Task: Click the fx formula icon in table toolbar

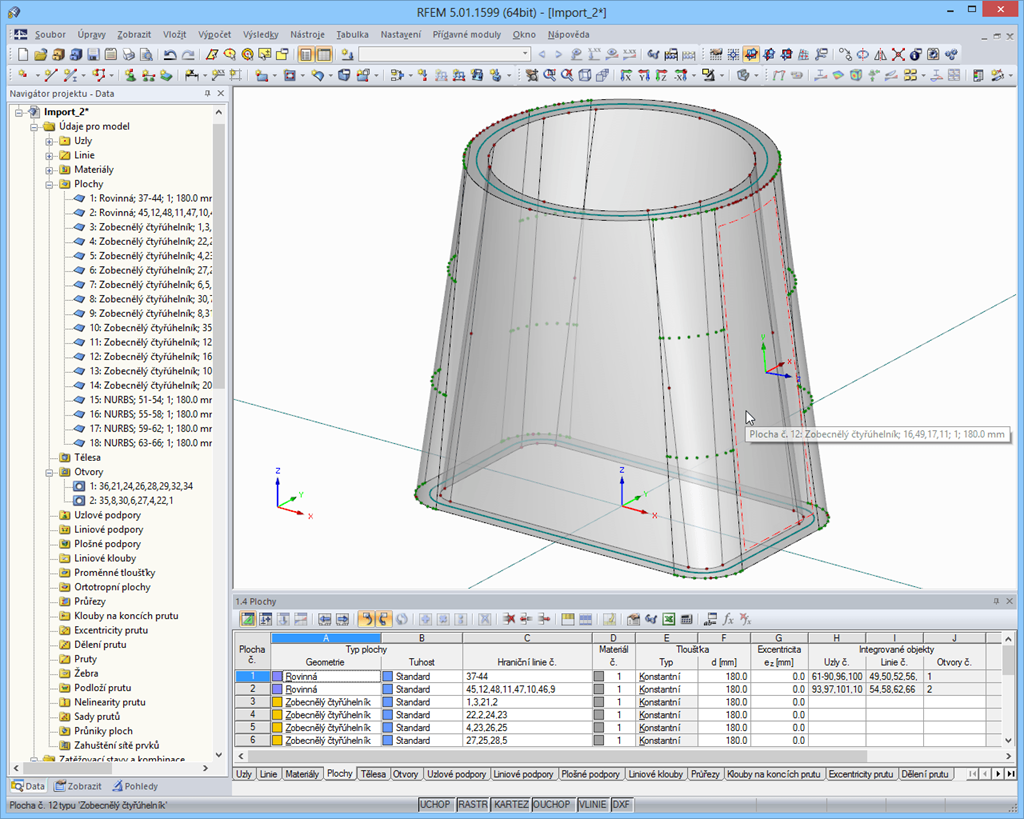Action: (729, 619)
